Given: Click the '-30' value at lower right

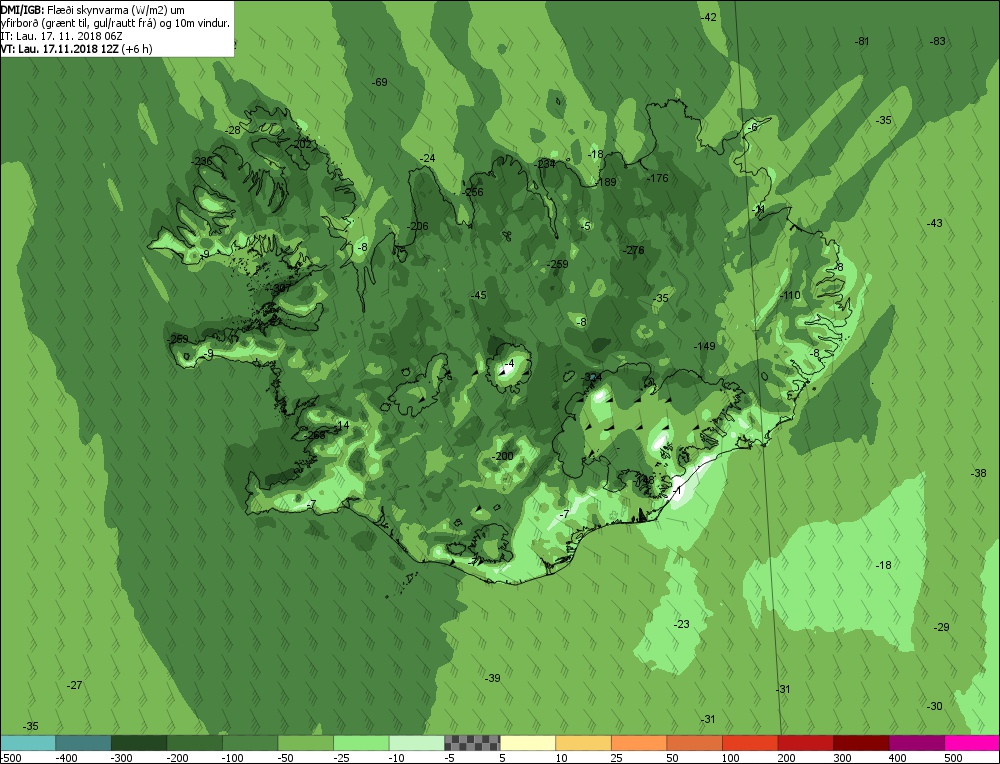Looking at the screenshot, I should pyautogui.click(x=934, y=707).
